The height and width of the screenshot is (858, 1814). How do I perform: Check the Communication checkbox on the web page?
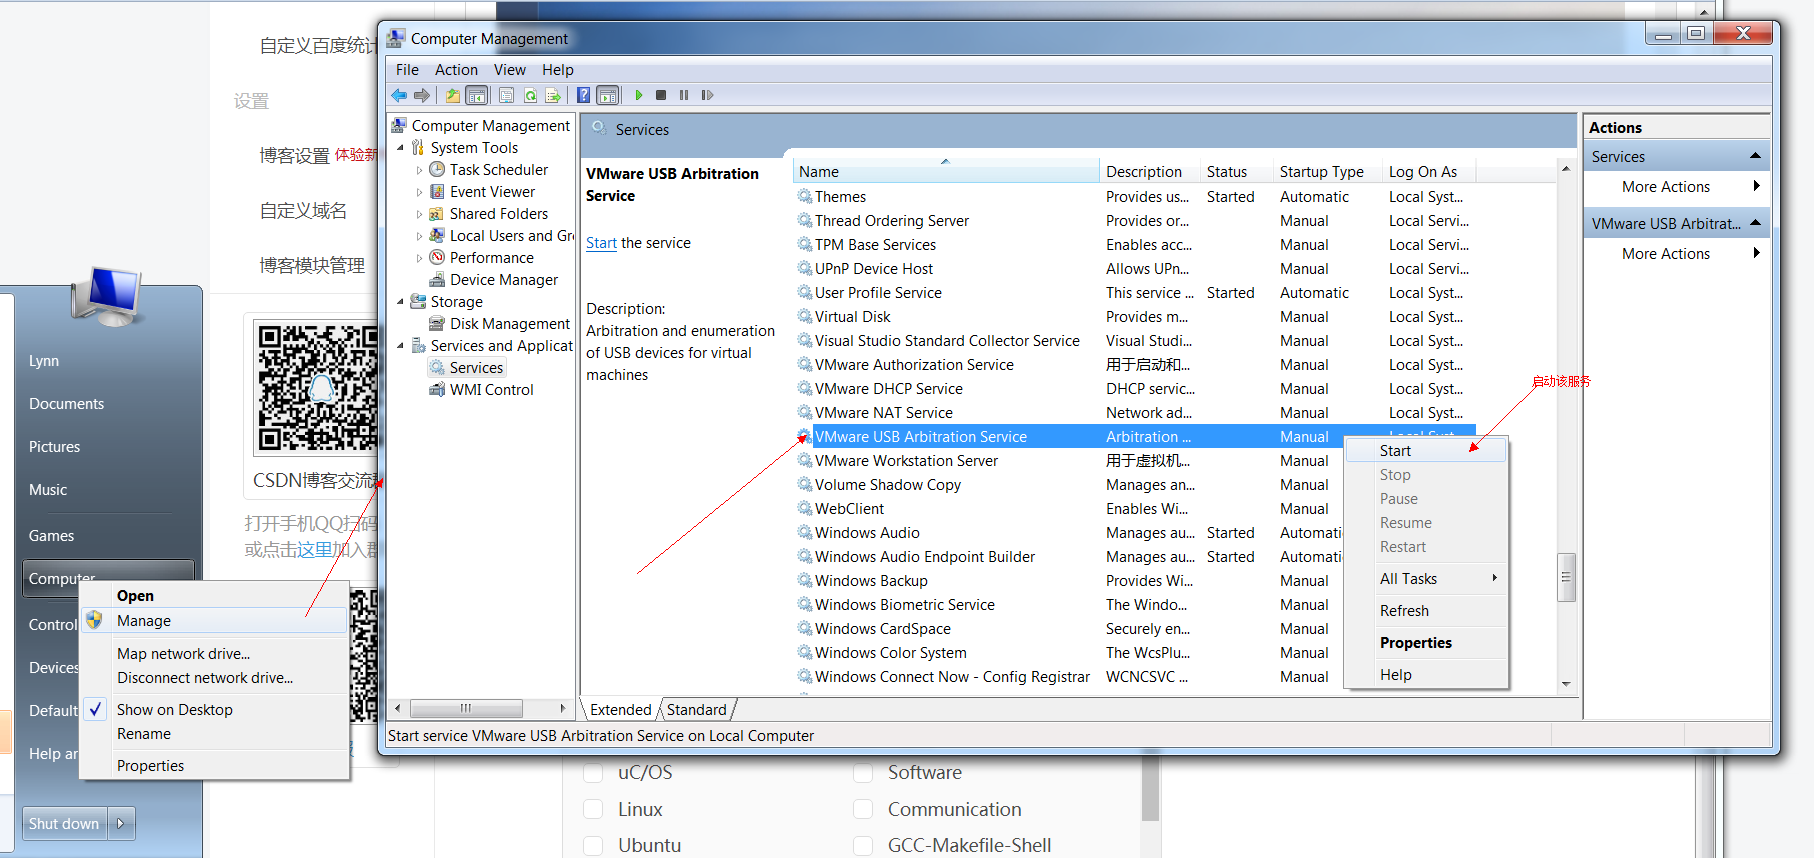click(863, 809)
